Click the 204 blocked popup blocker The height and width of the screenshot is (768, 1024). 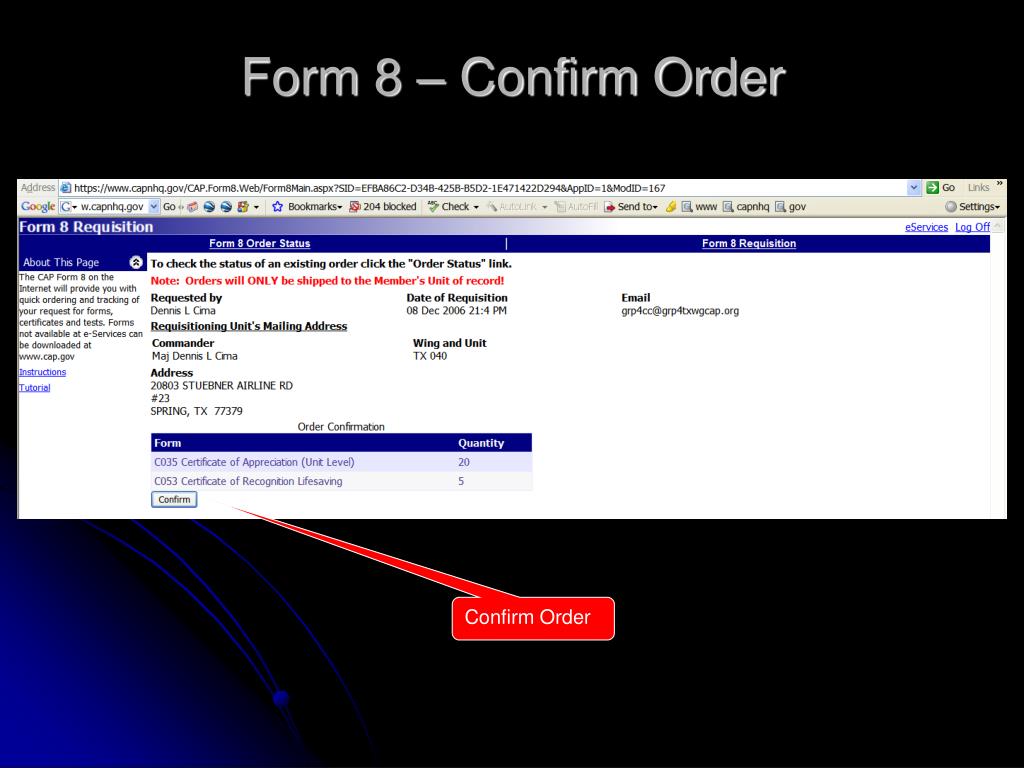point(383,207)
